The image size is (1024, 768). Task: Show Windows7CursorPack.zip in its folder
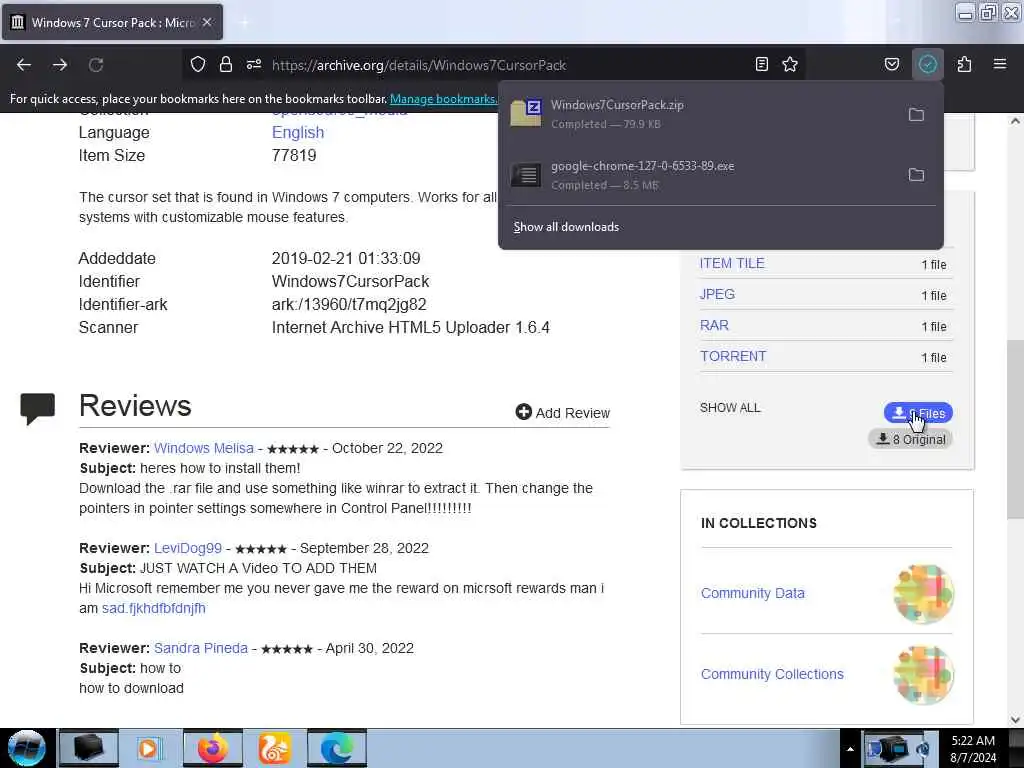tap(916, 114)
